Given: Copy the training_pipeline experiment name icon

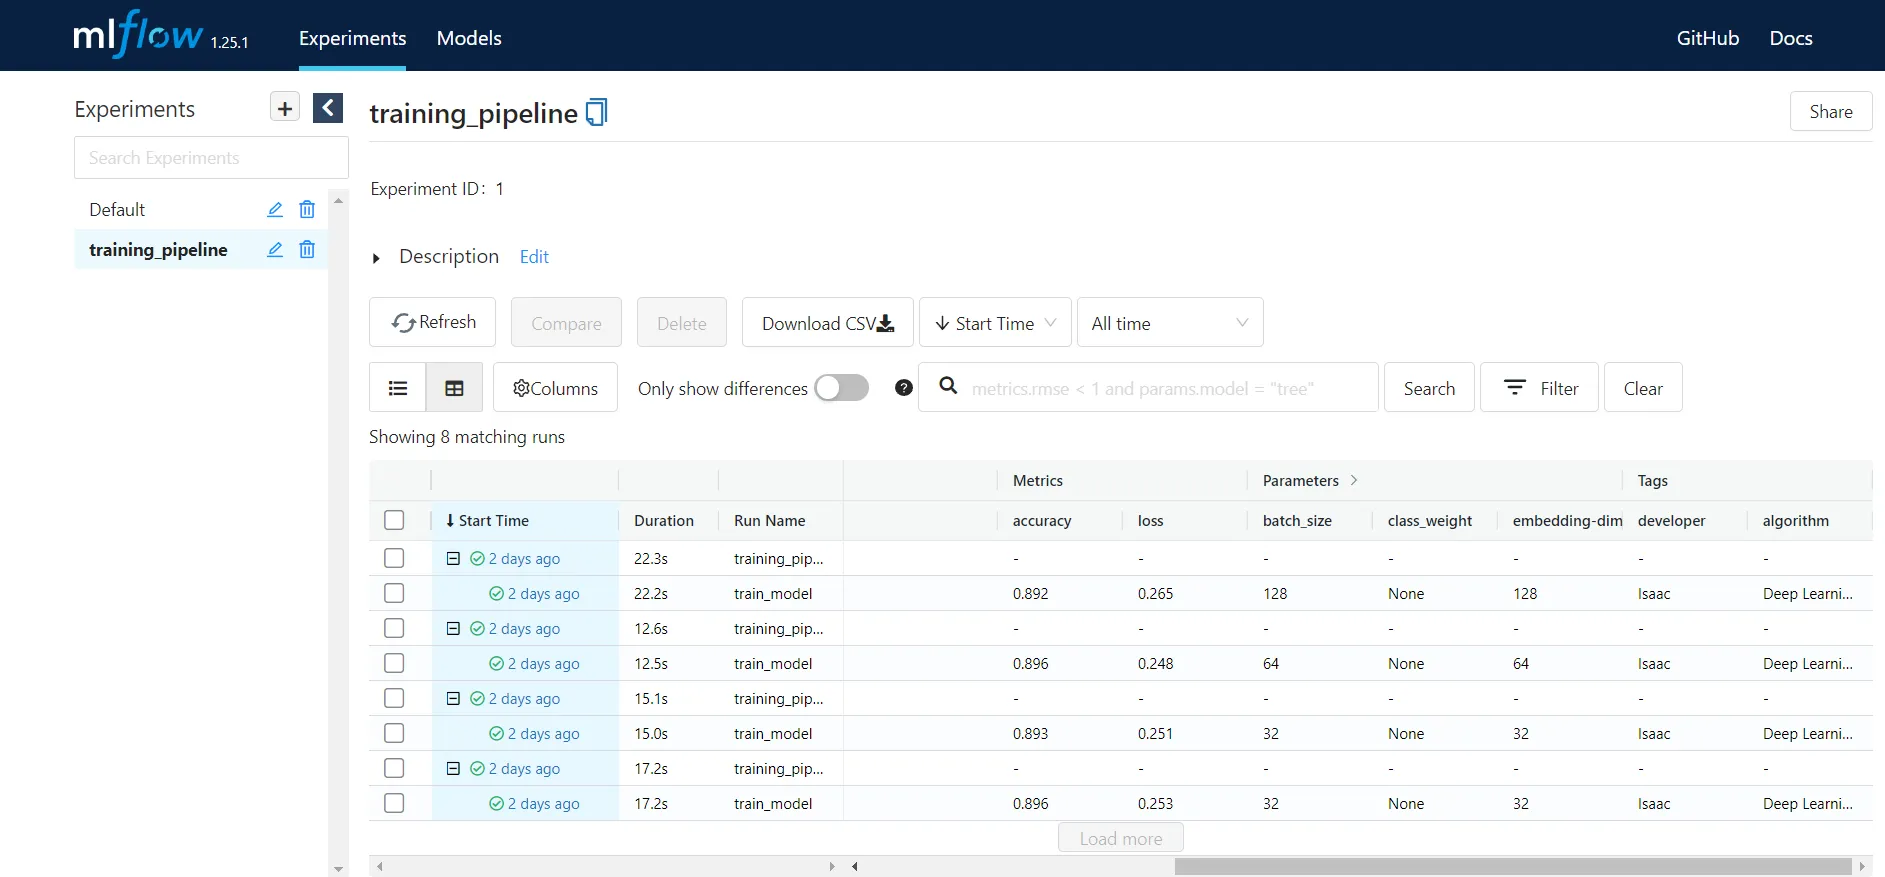Looking at the screenshot, I should point(597,112).
